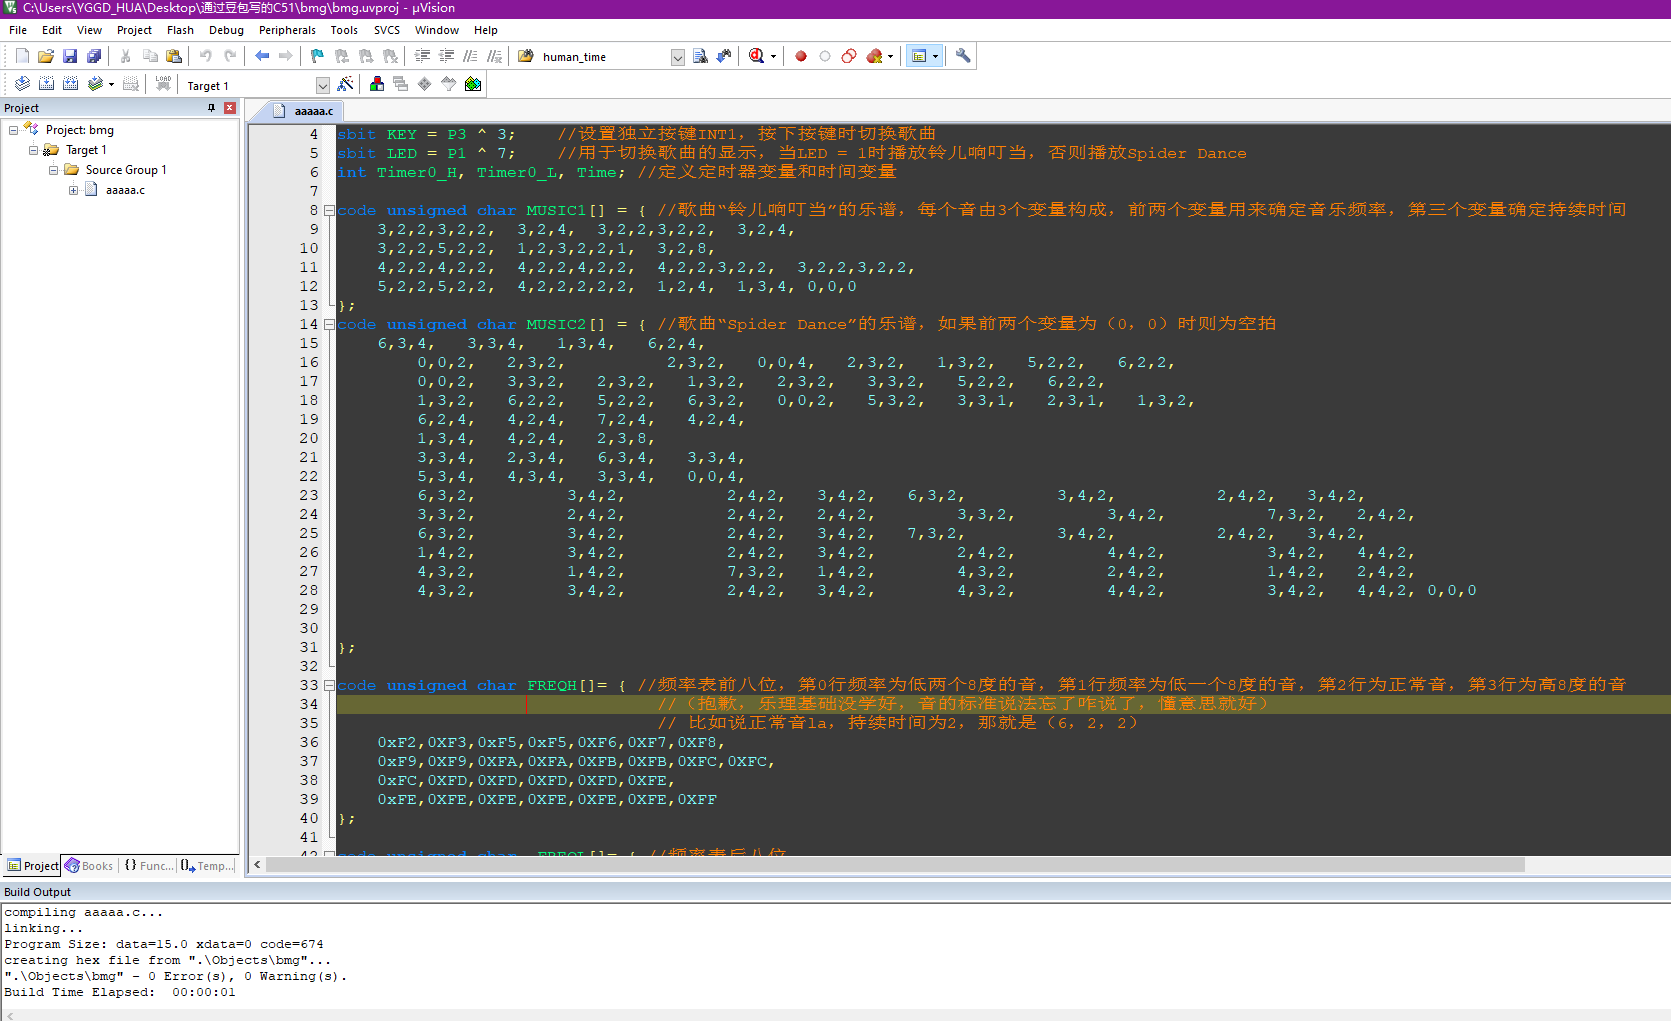Open the human_time search dropdown

(677, 57)
